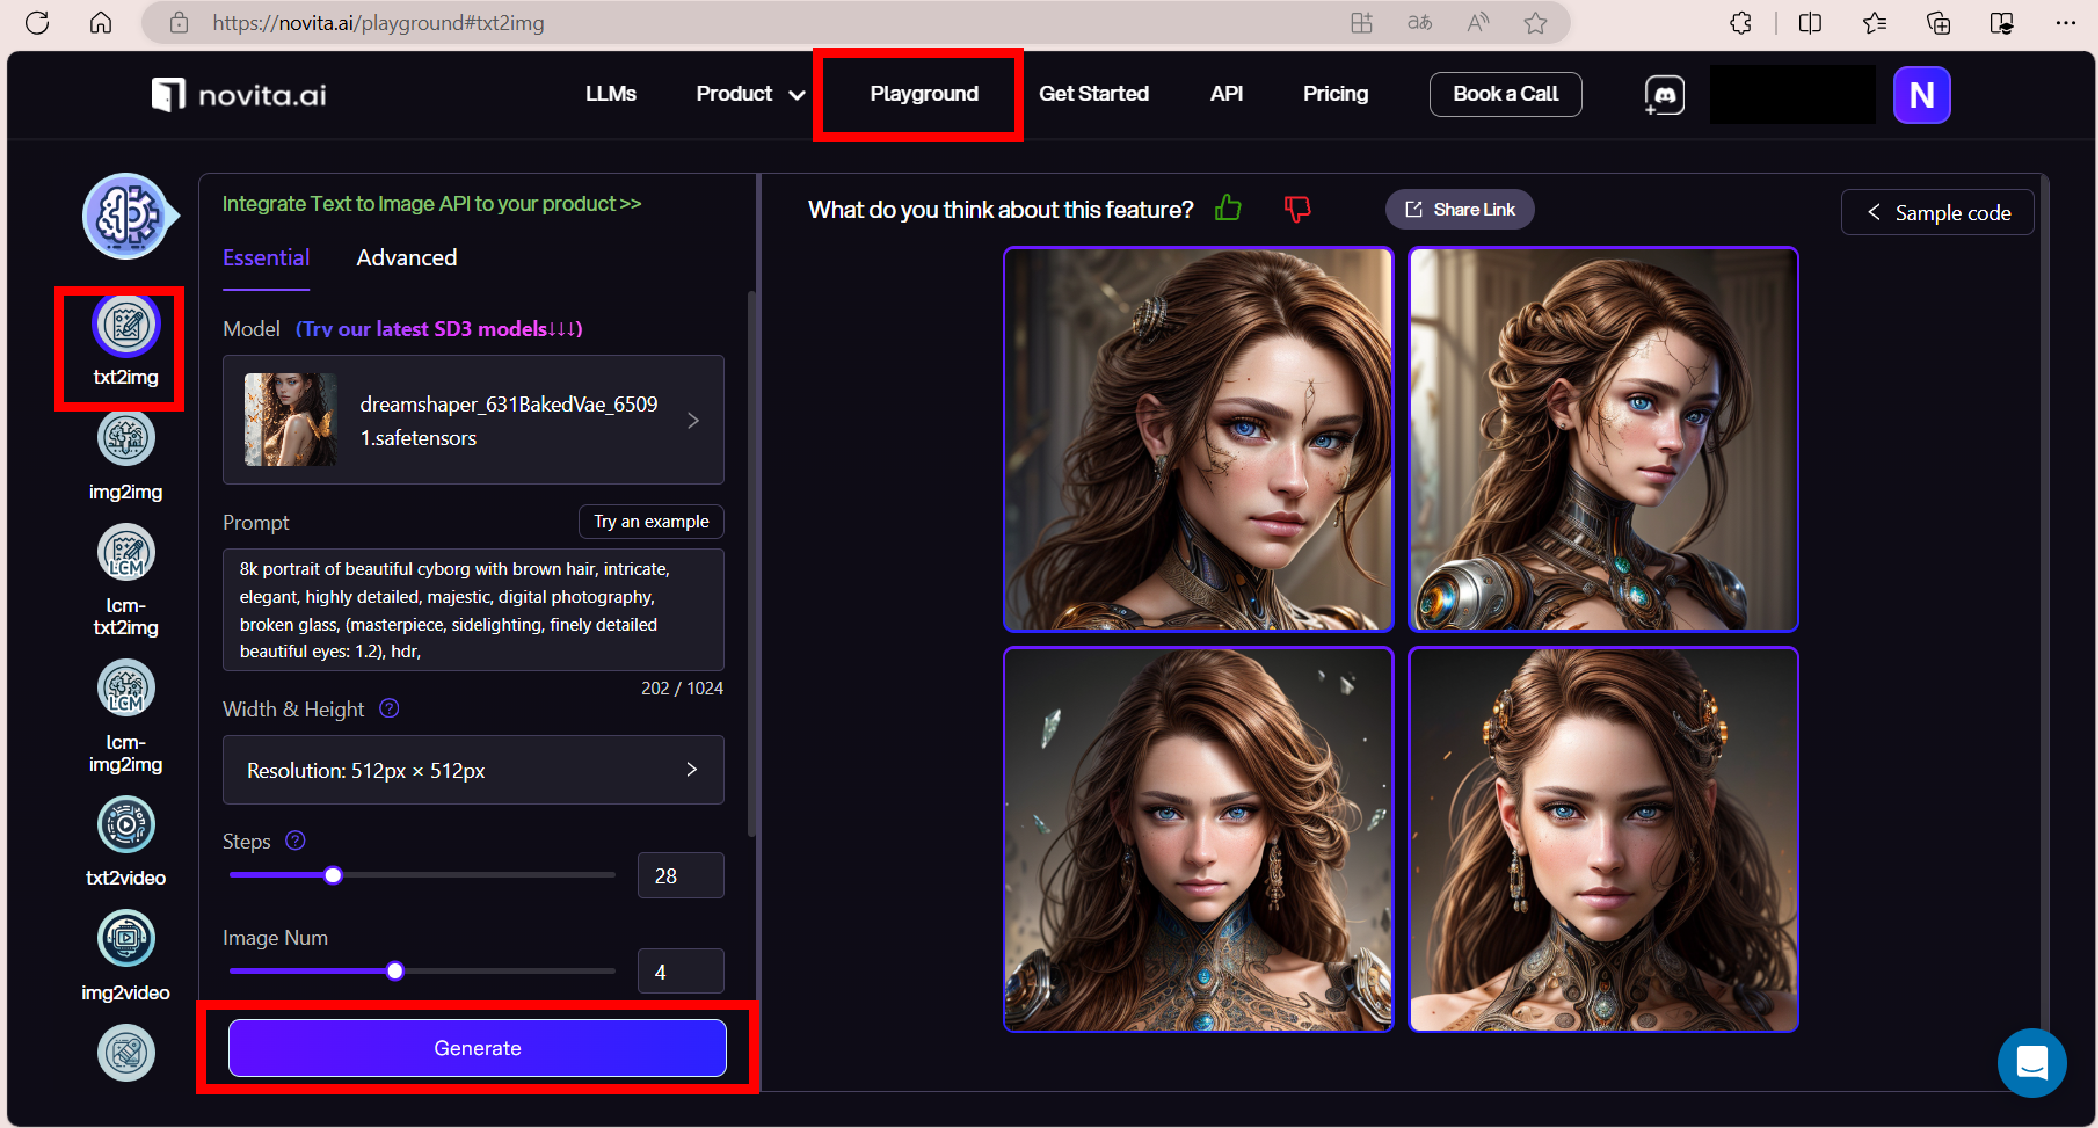The height and width of the screenshot is (1128, 2098).
Task: Open the lcm-img2img tool
Action: tap(126, 689)
